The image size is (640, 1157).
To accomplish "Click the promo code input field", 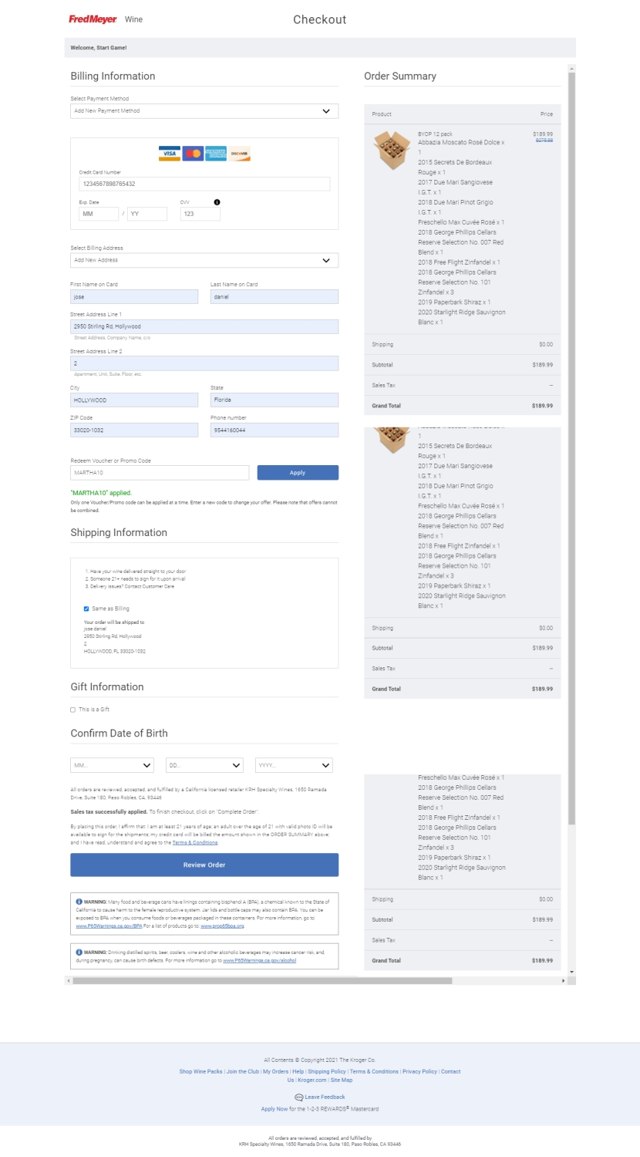I will [159, 473].
